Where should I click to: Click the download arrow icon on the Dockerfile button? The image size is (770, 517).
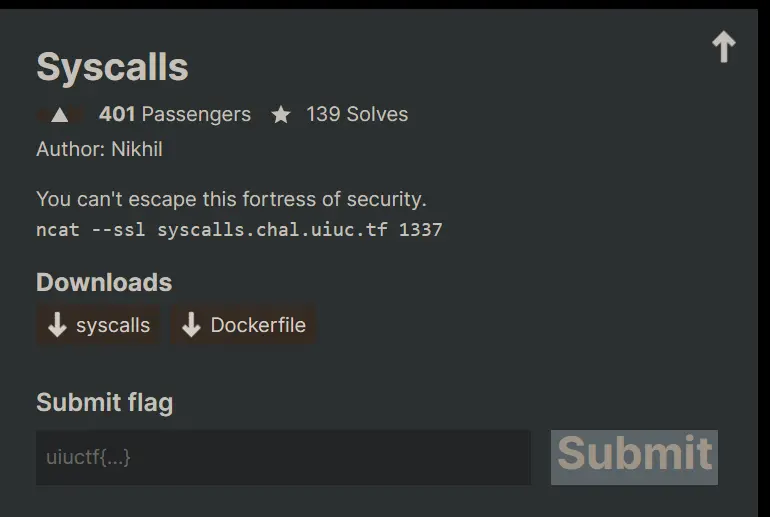coord(192,325)
